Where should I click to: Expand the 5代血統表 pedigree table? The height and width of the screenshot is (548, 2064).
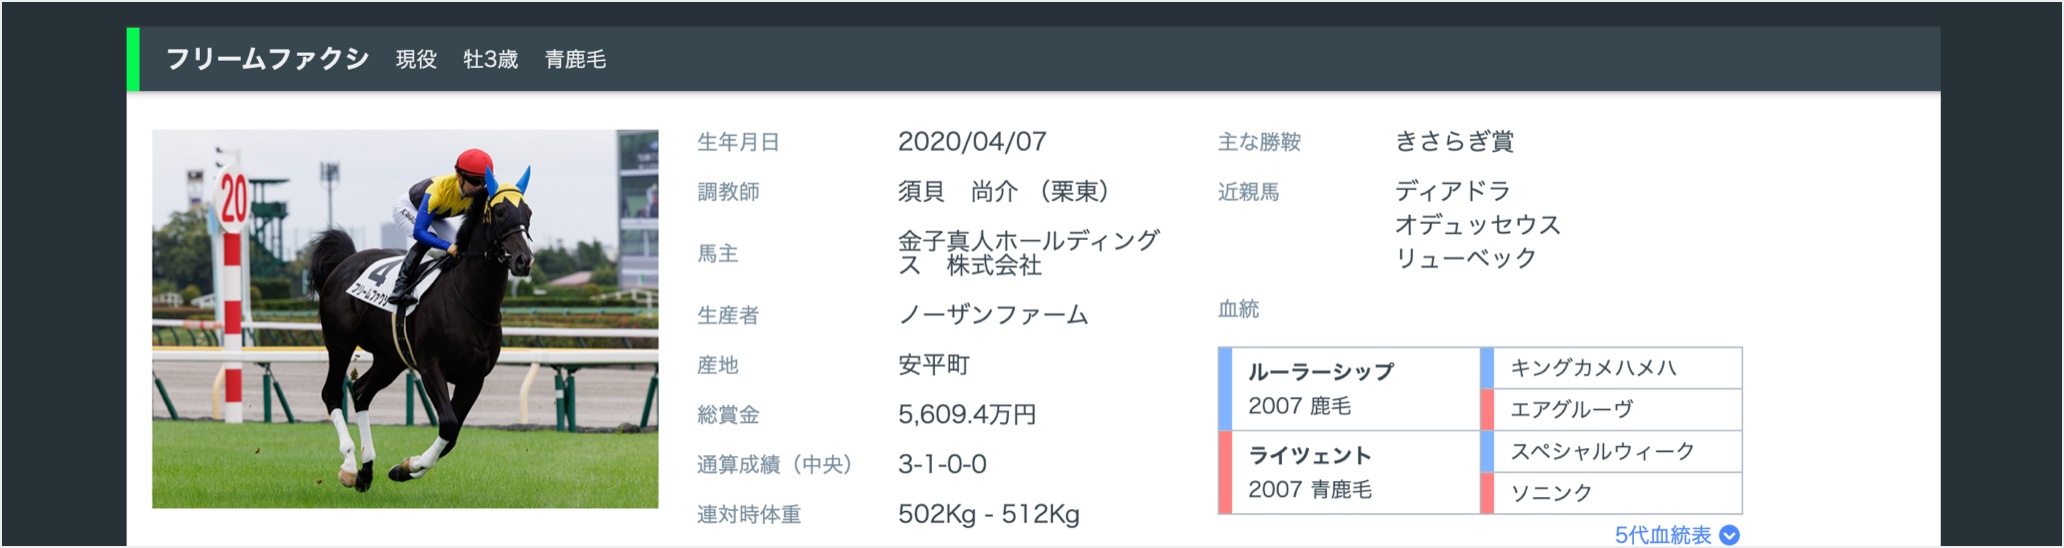[1663, 535]
